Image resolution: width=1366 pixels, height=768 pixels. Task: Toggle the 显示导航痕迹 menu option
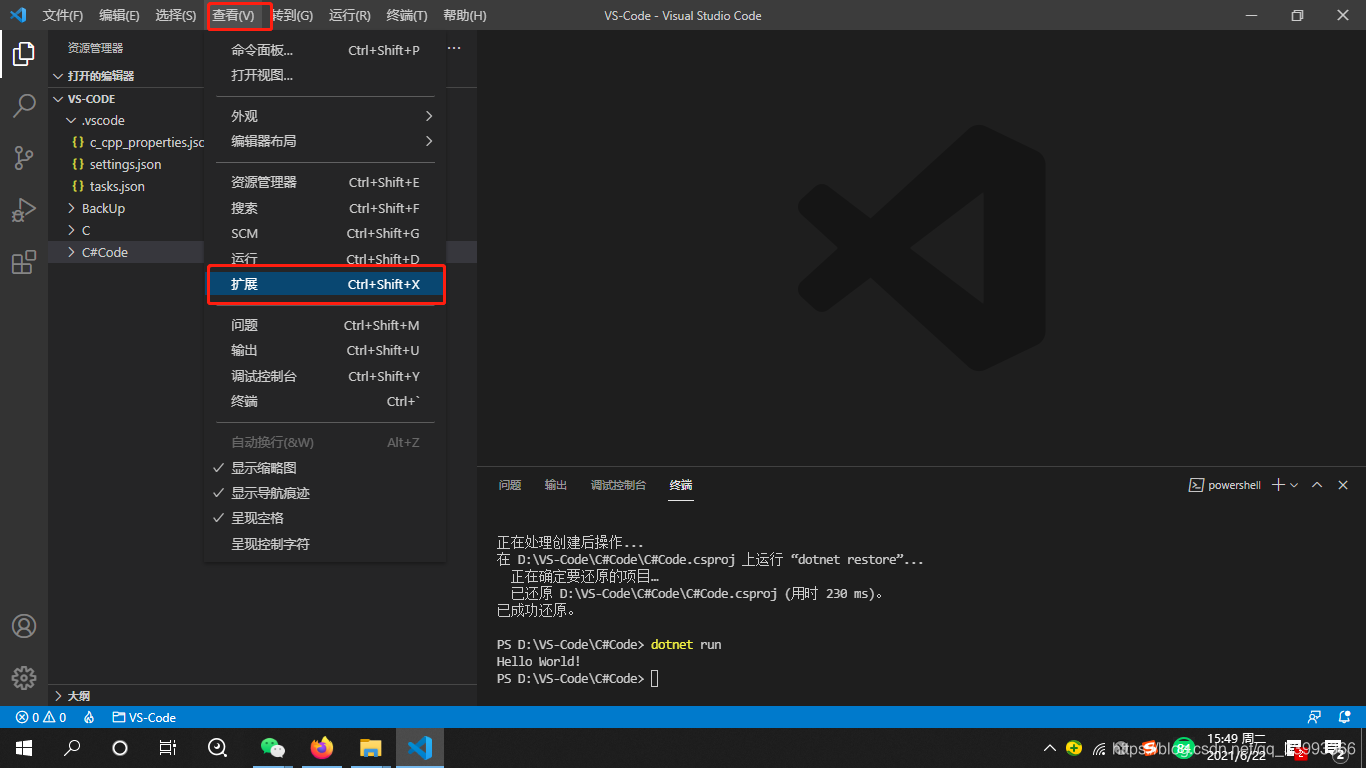click(x=325, y=493)
